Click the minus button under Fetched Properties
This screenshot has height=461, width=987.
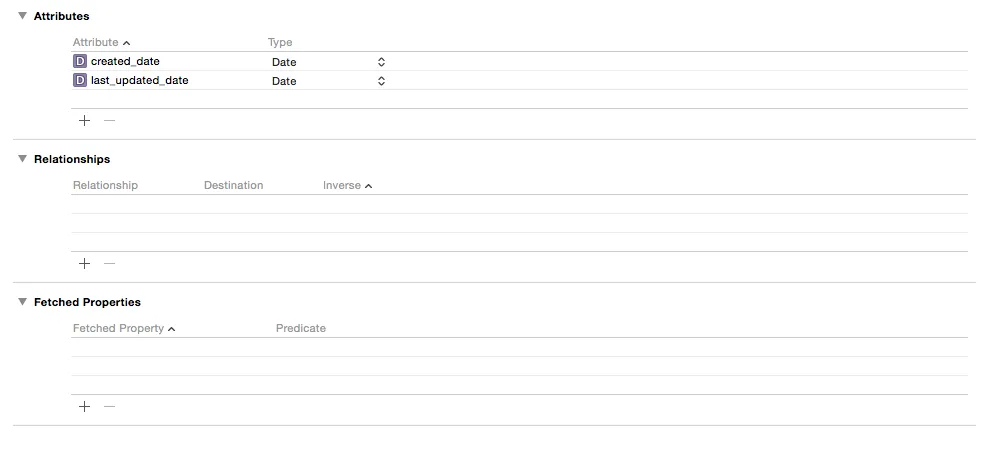(x=110, y=406)
